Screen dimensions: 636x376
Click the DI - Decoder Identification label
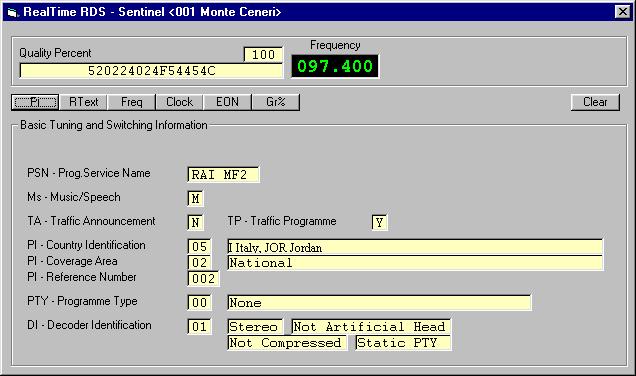[89, 325]
